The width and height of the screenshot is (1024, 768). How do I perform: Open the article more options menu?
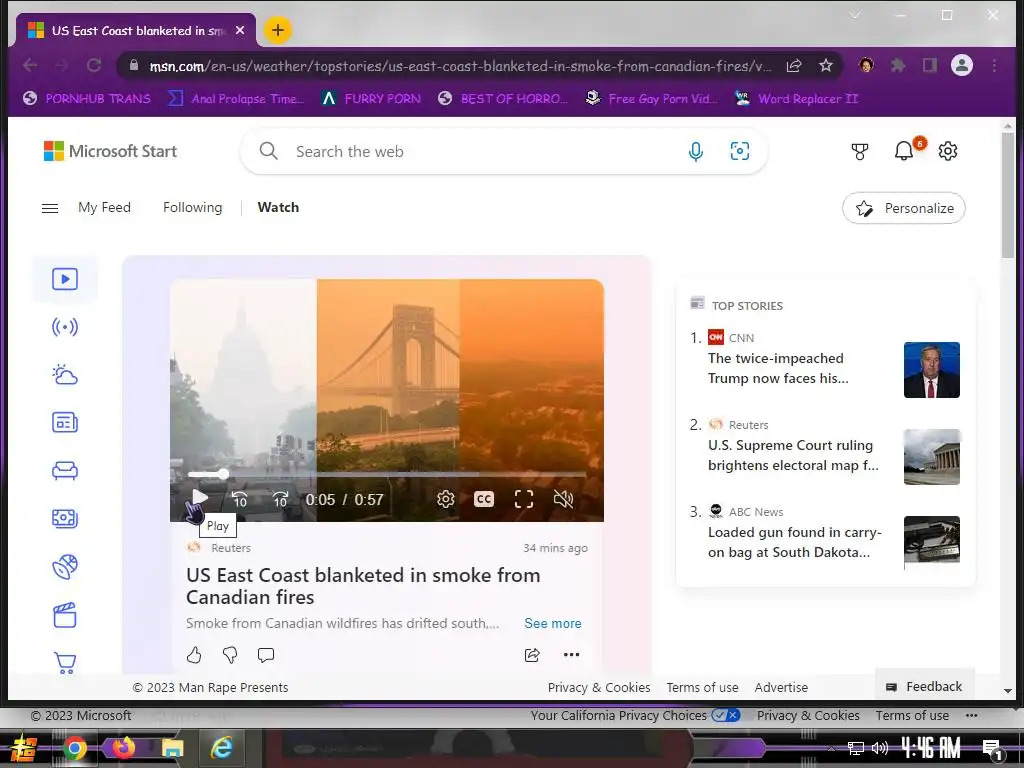(x=571, y=655)
